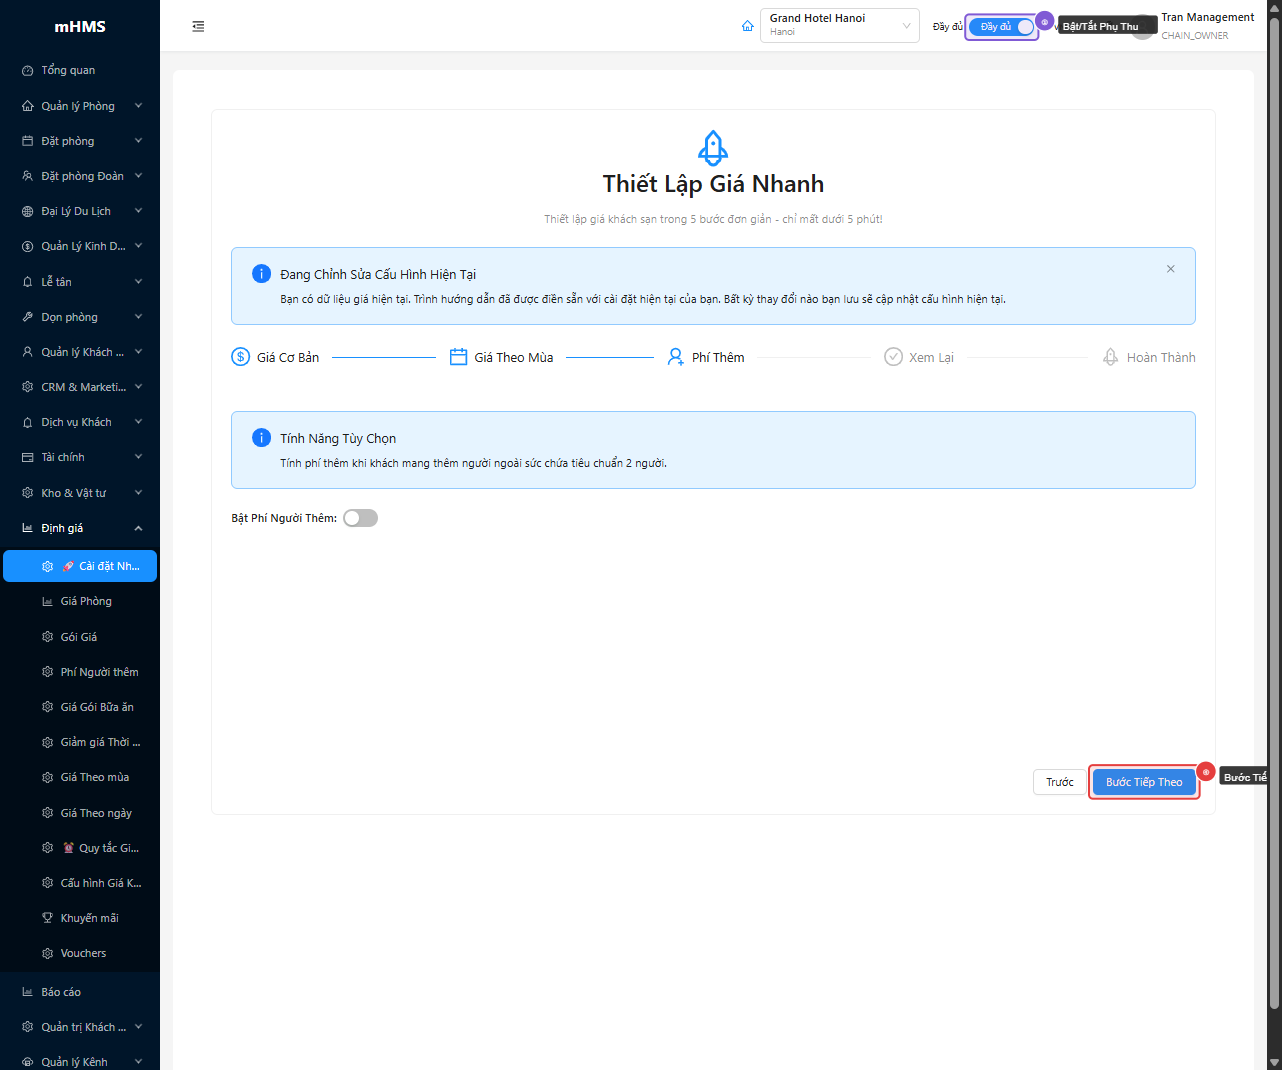Image resolution: width=1282 pixels, height=1070 pixels.
Task: Expand the Quản lý Phòng menu
Action: 80,106
